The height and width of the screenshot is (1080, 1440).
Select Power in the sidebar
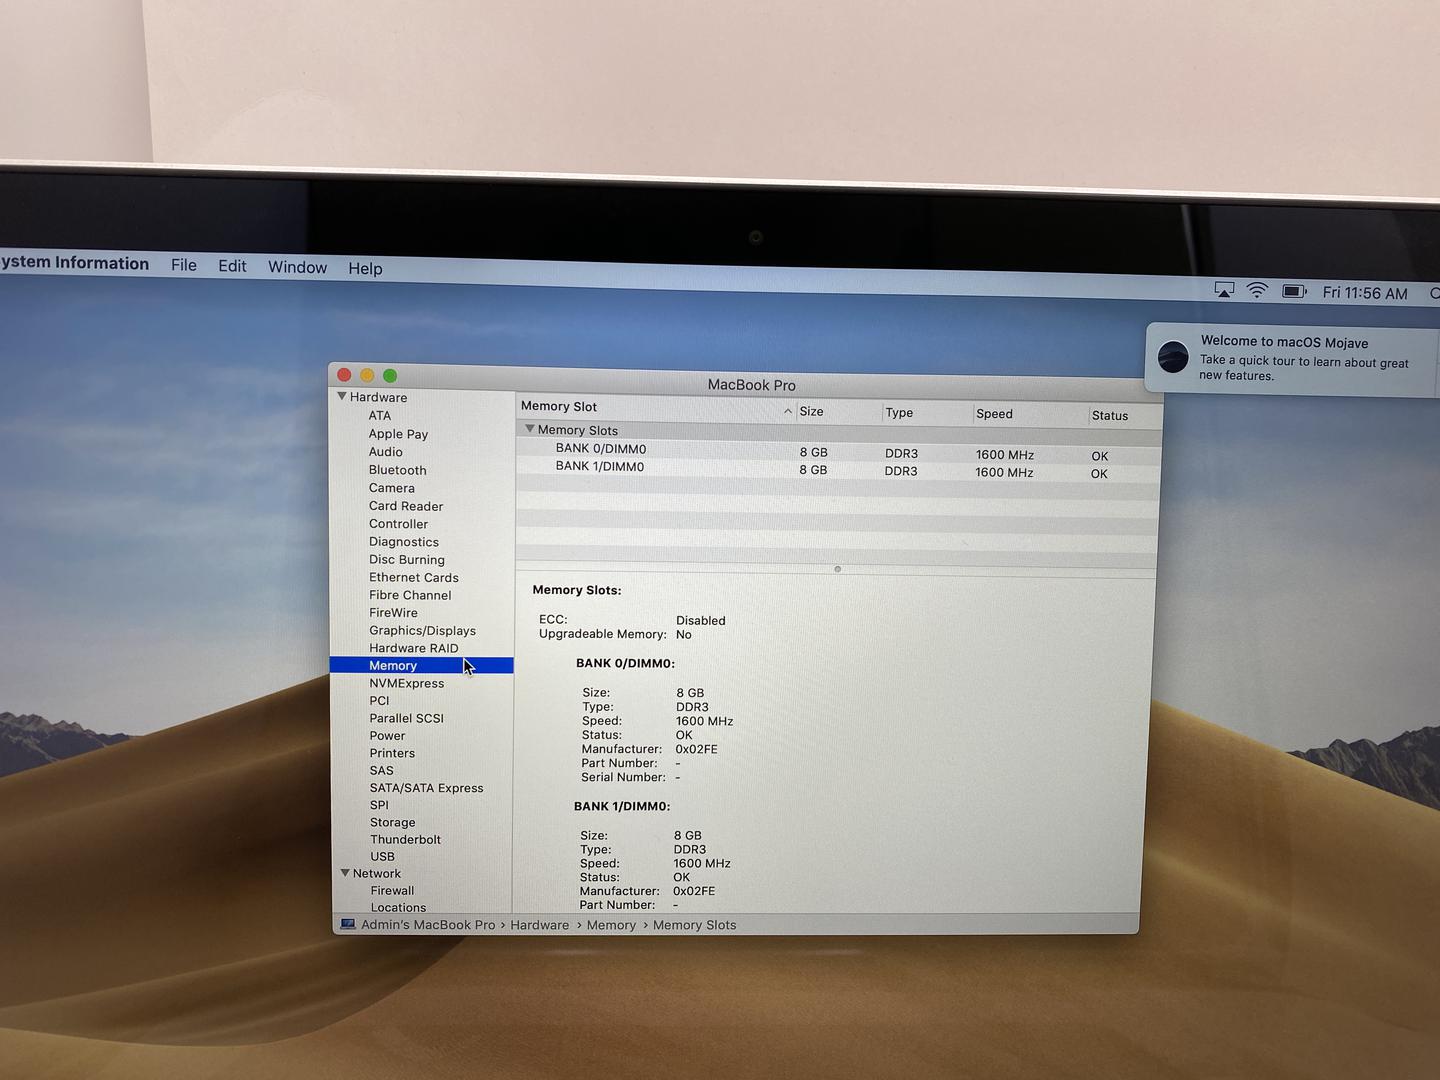[387, 735]
